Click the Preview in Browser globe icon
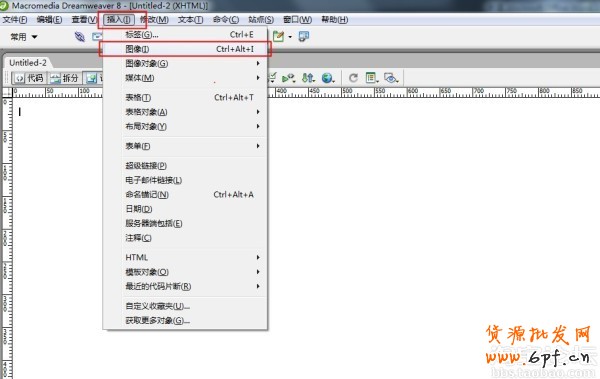The height and width of the screenshot is (379, 600). tap(328, 78)
